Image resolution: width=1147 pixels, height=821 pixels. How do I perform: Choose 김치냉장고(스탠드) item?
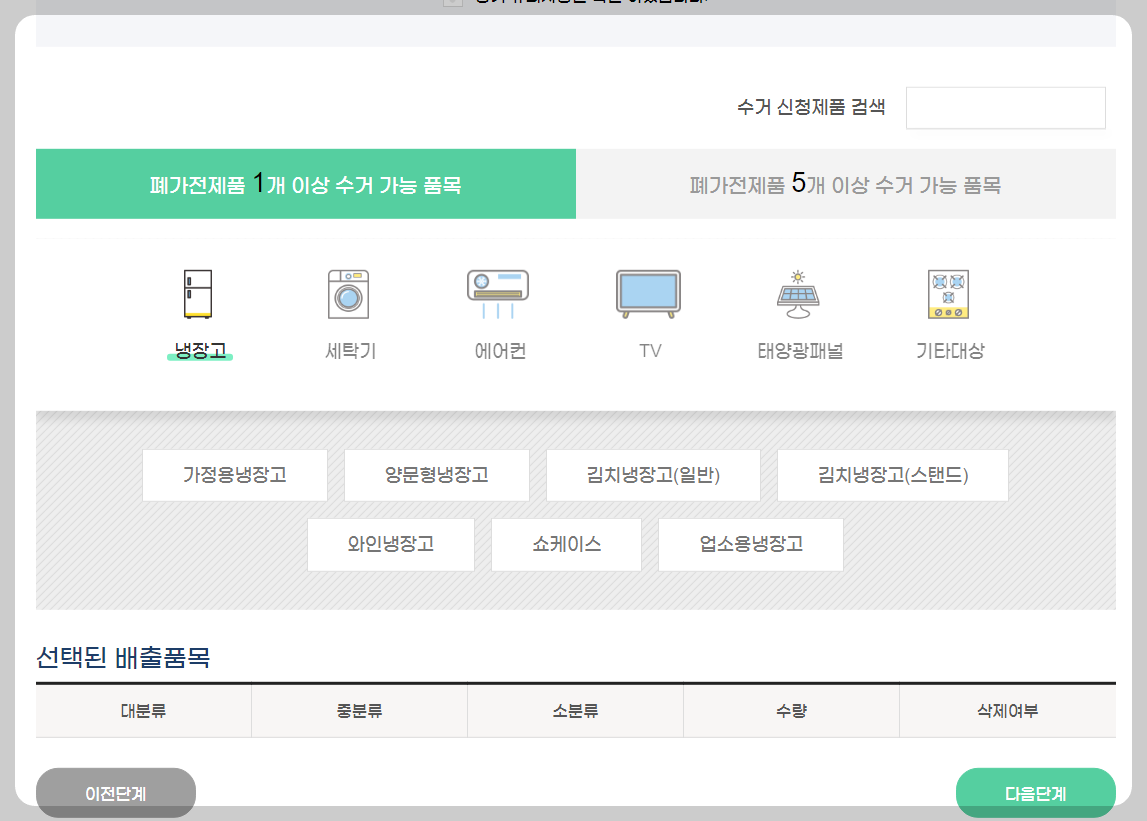click(892, 476)
